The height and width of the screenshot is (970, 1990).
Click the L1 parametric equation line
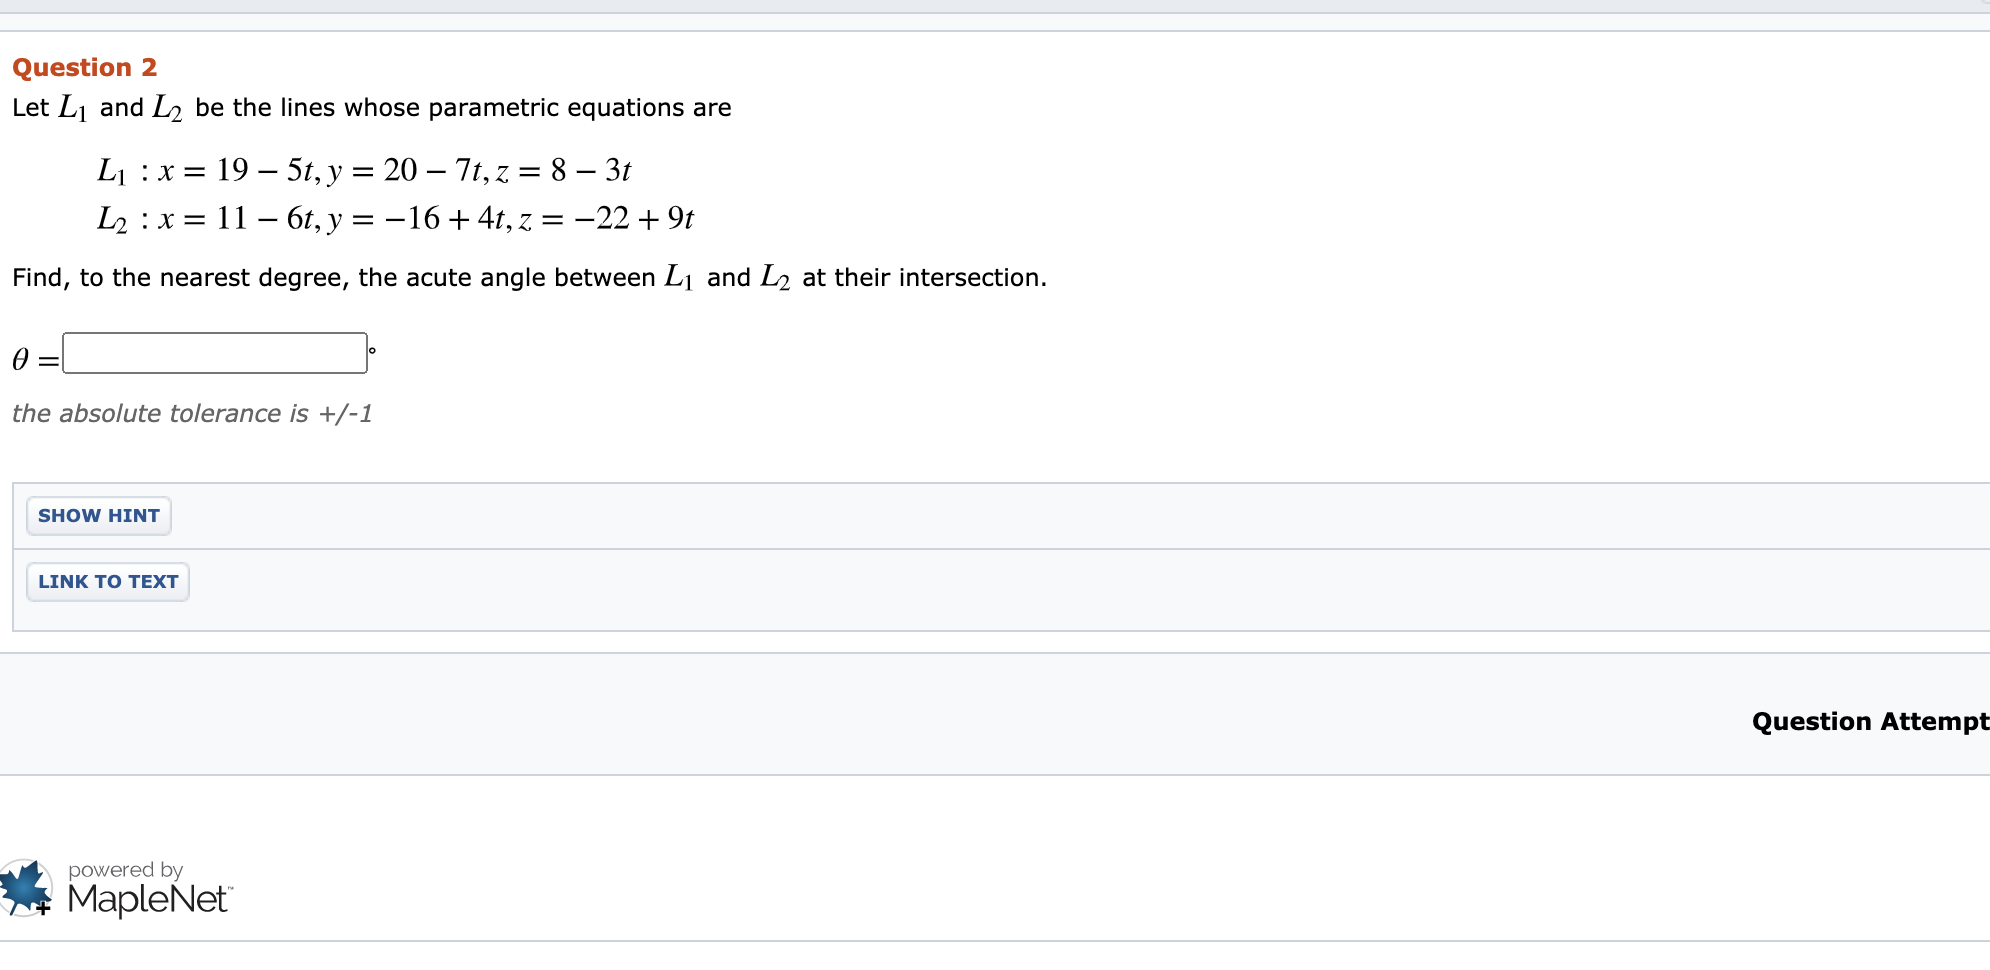click(x=363, y=170)
